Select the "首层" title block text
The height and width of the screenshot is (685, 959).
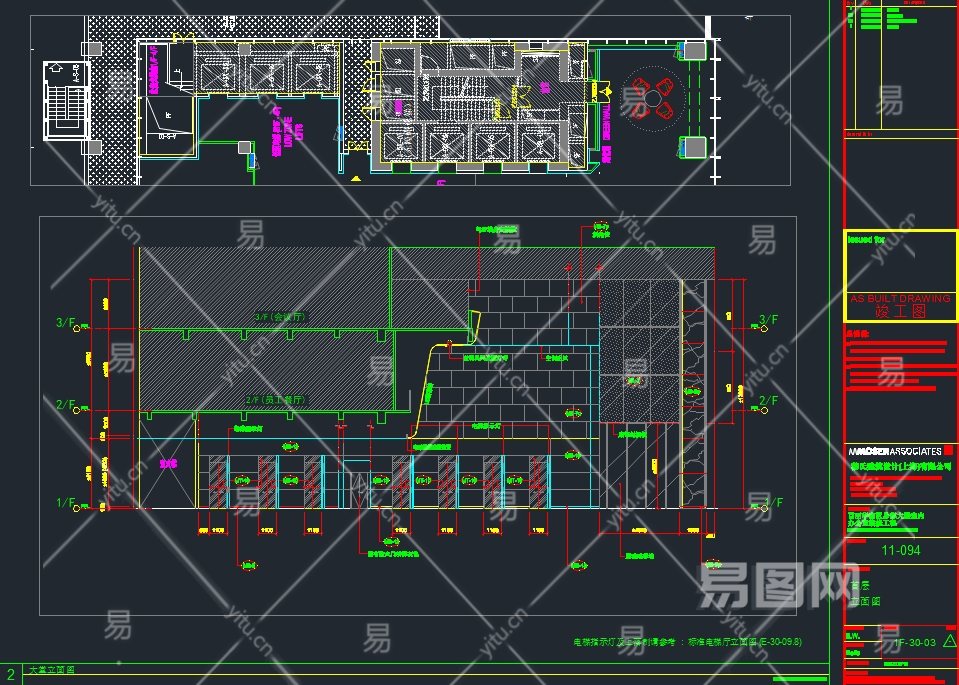pyautogui.click(x=860, y=585)
